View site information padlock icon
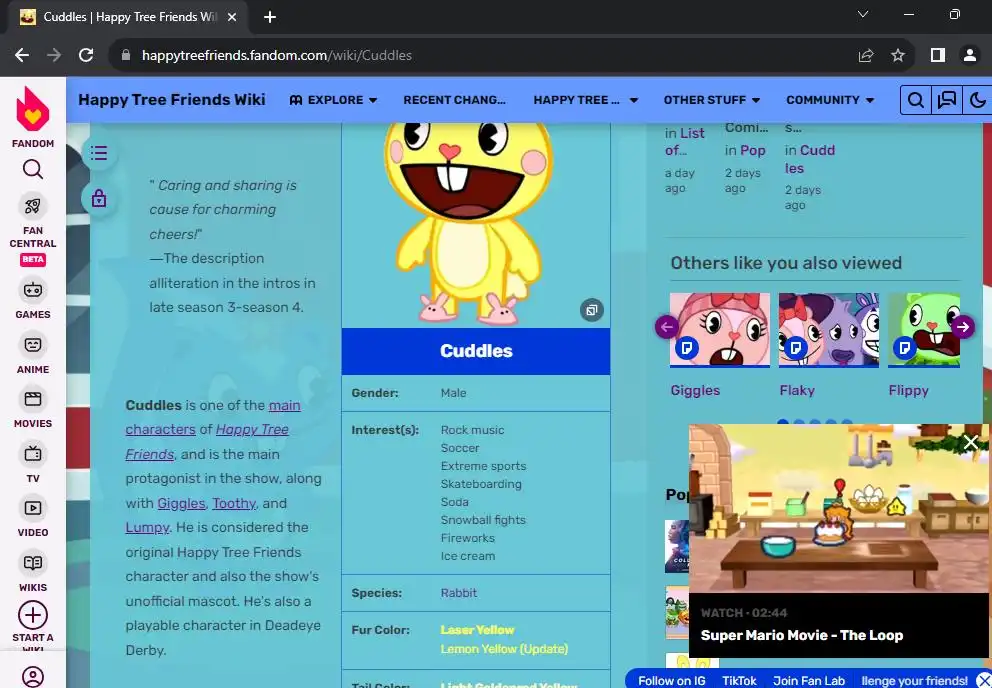Viewport: 992px width, 688px height. pos(126,55)
